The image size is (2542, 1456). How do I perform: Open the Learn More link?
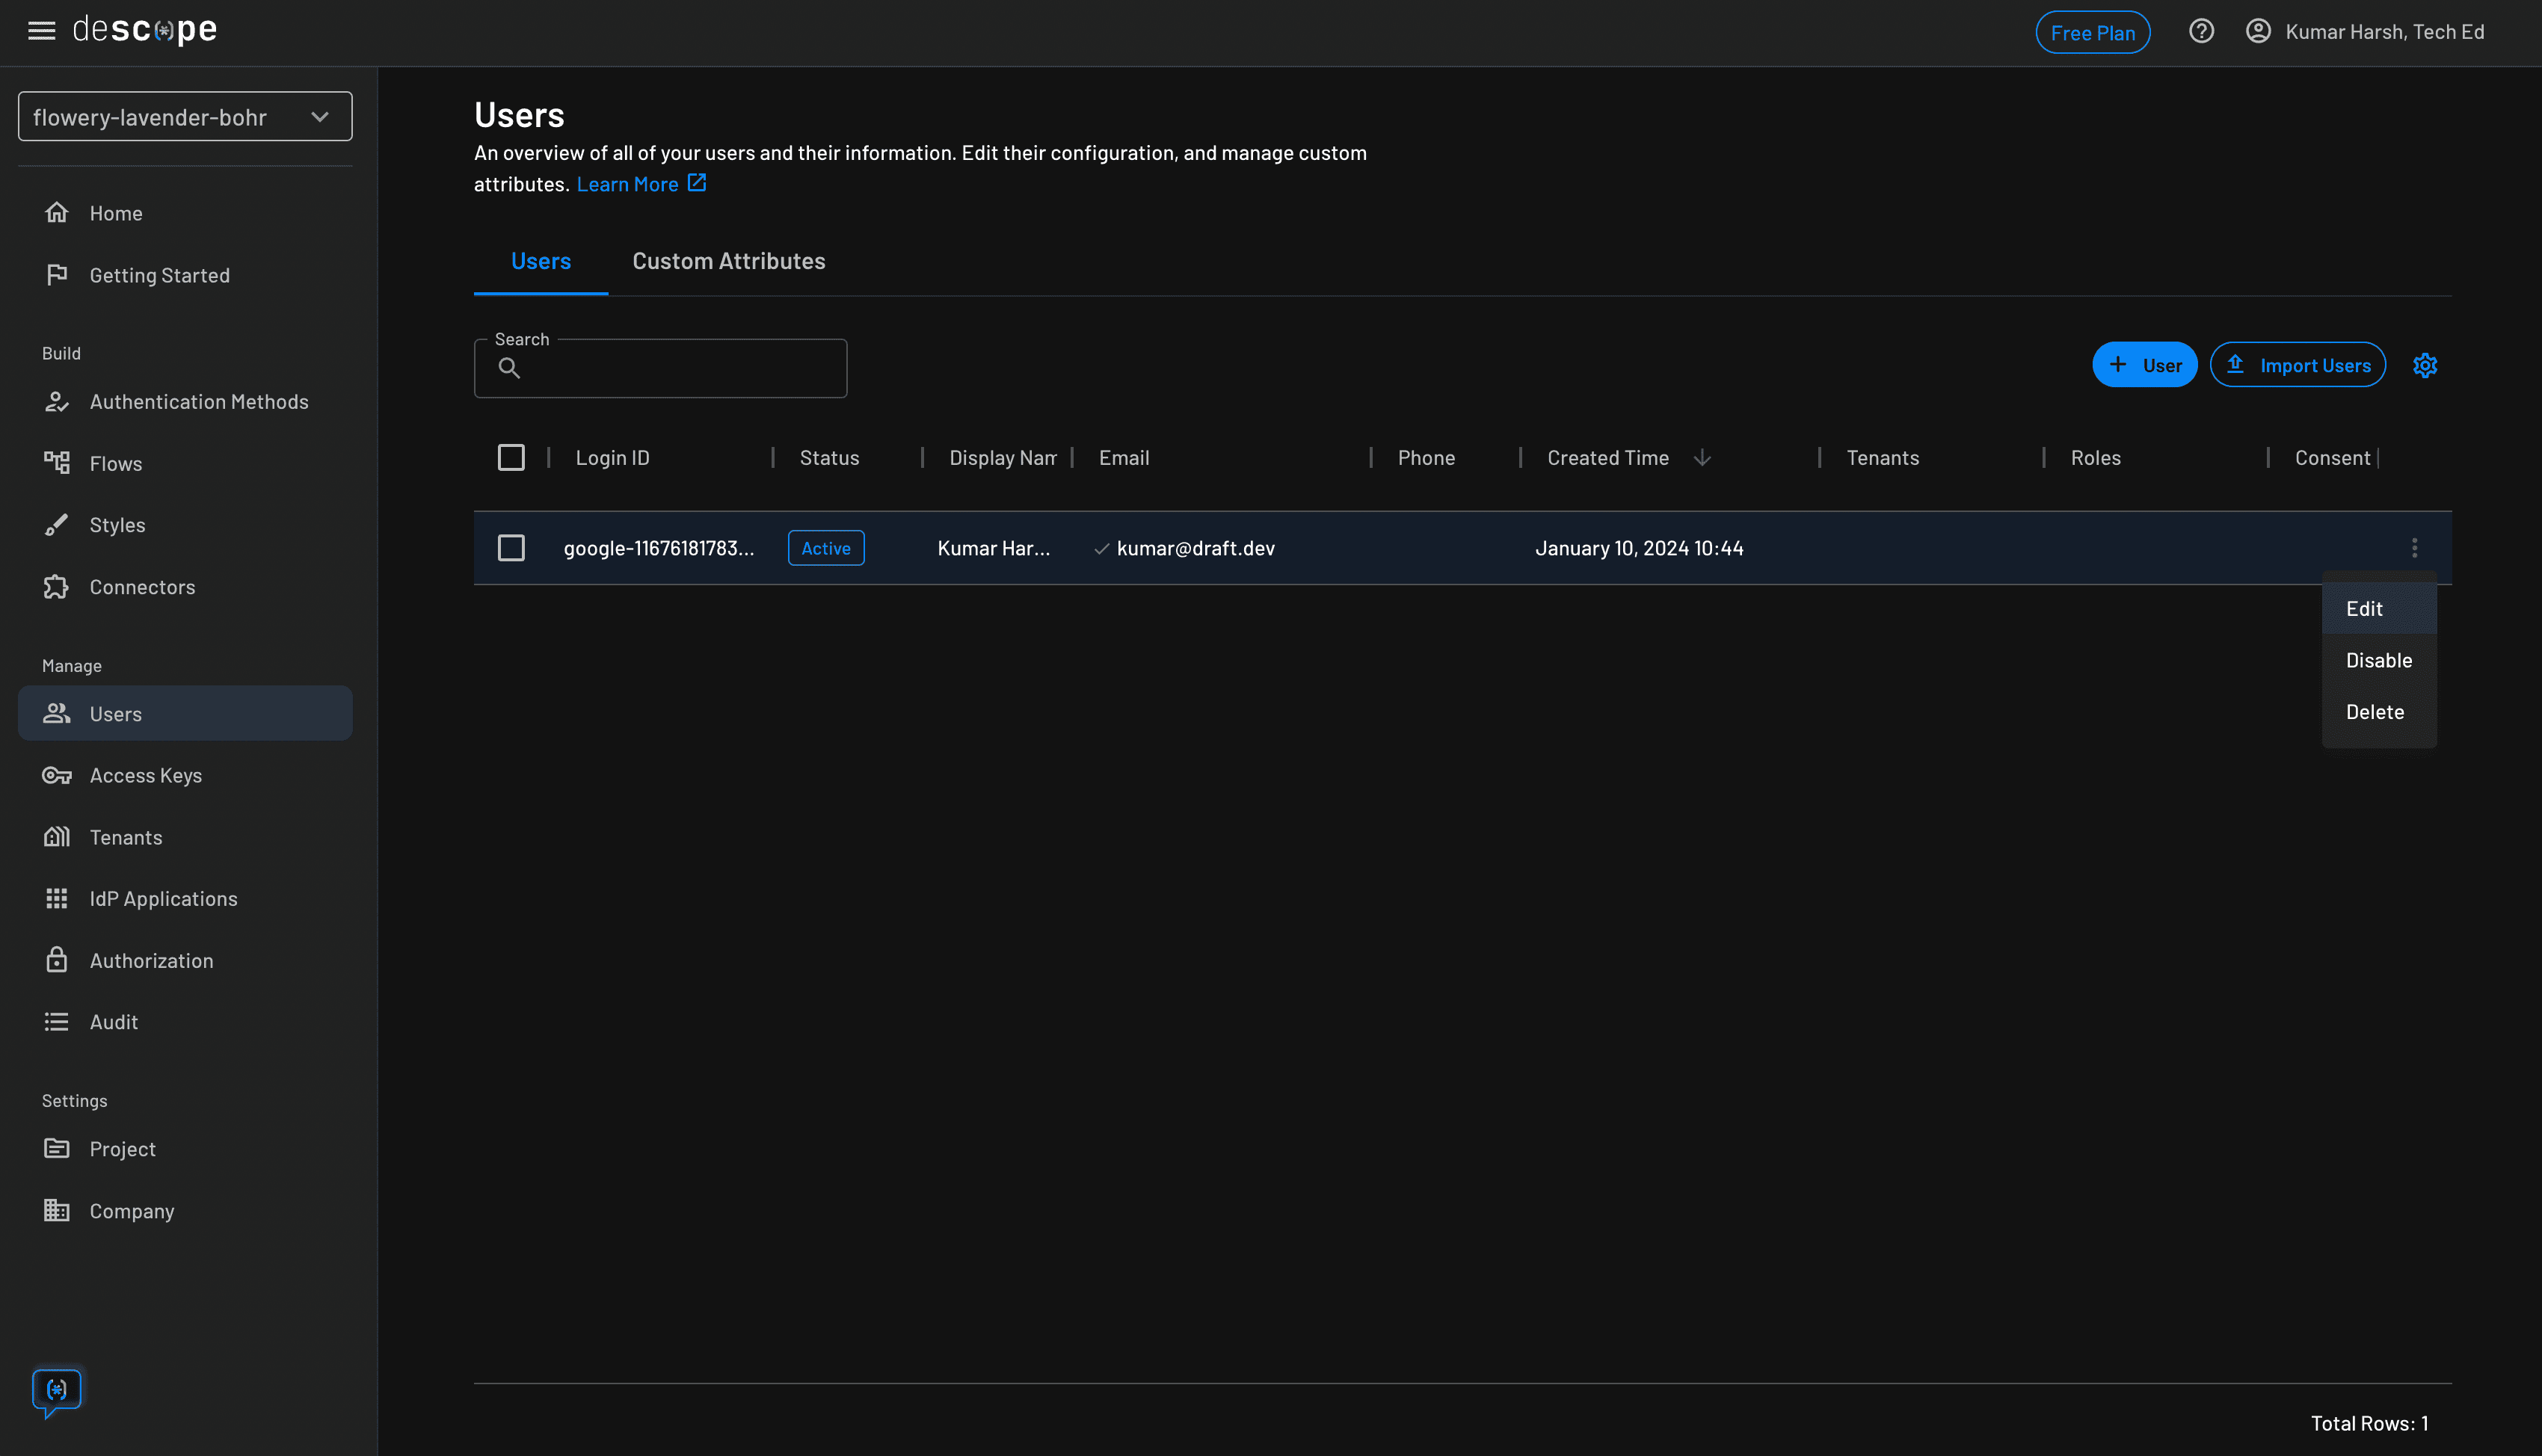pyautogui.click(x=629, y=183)
